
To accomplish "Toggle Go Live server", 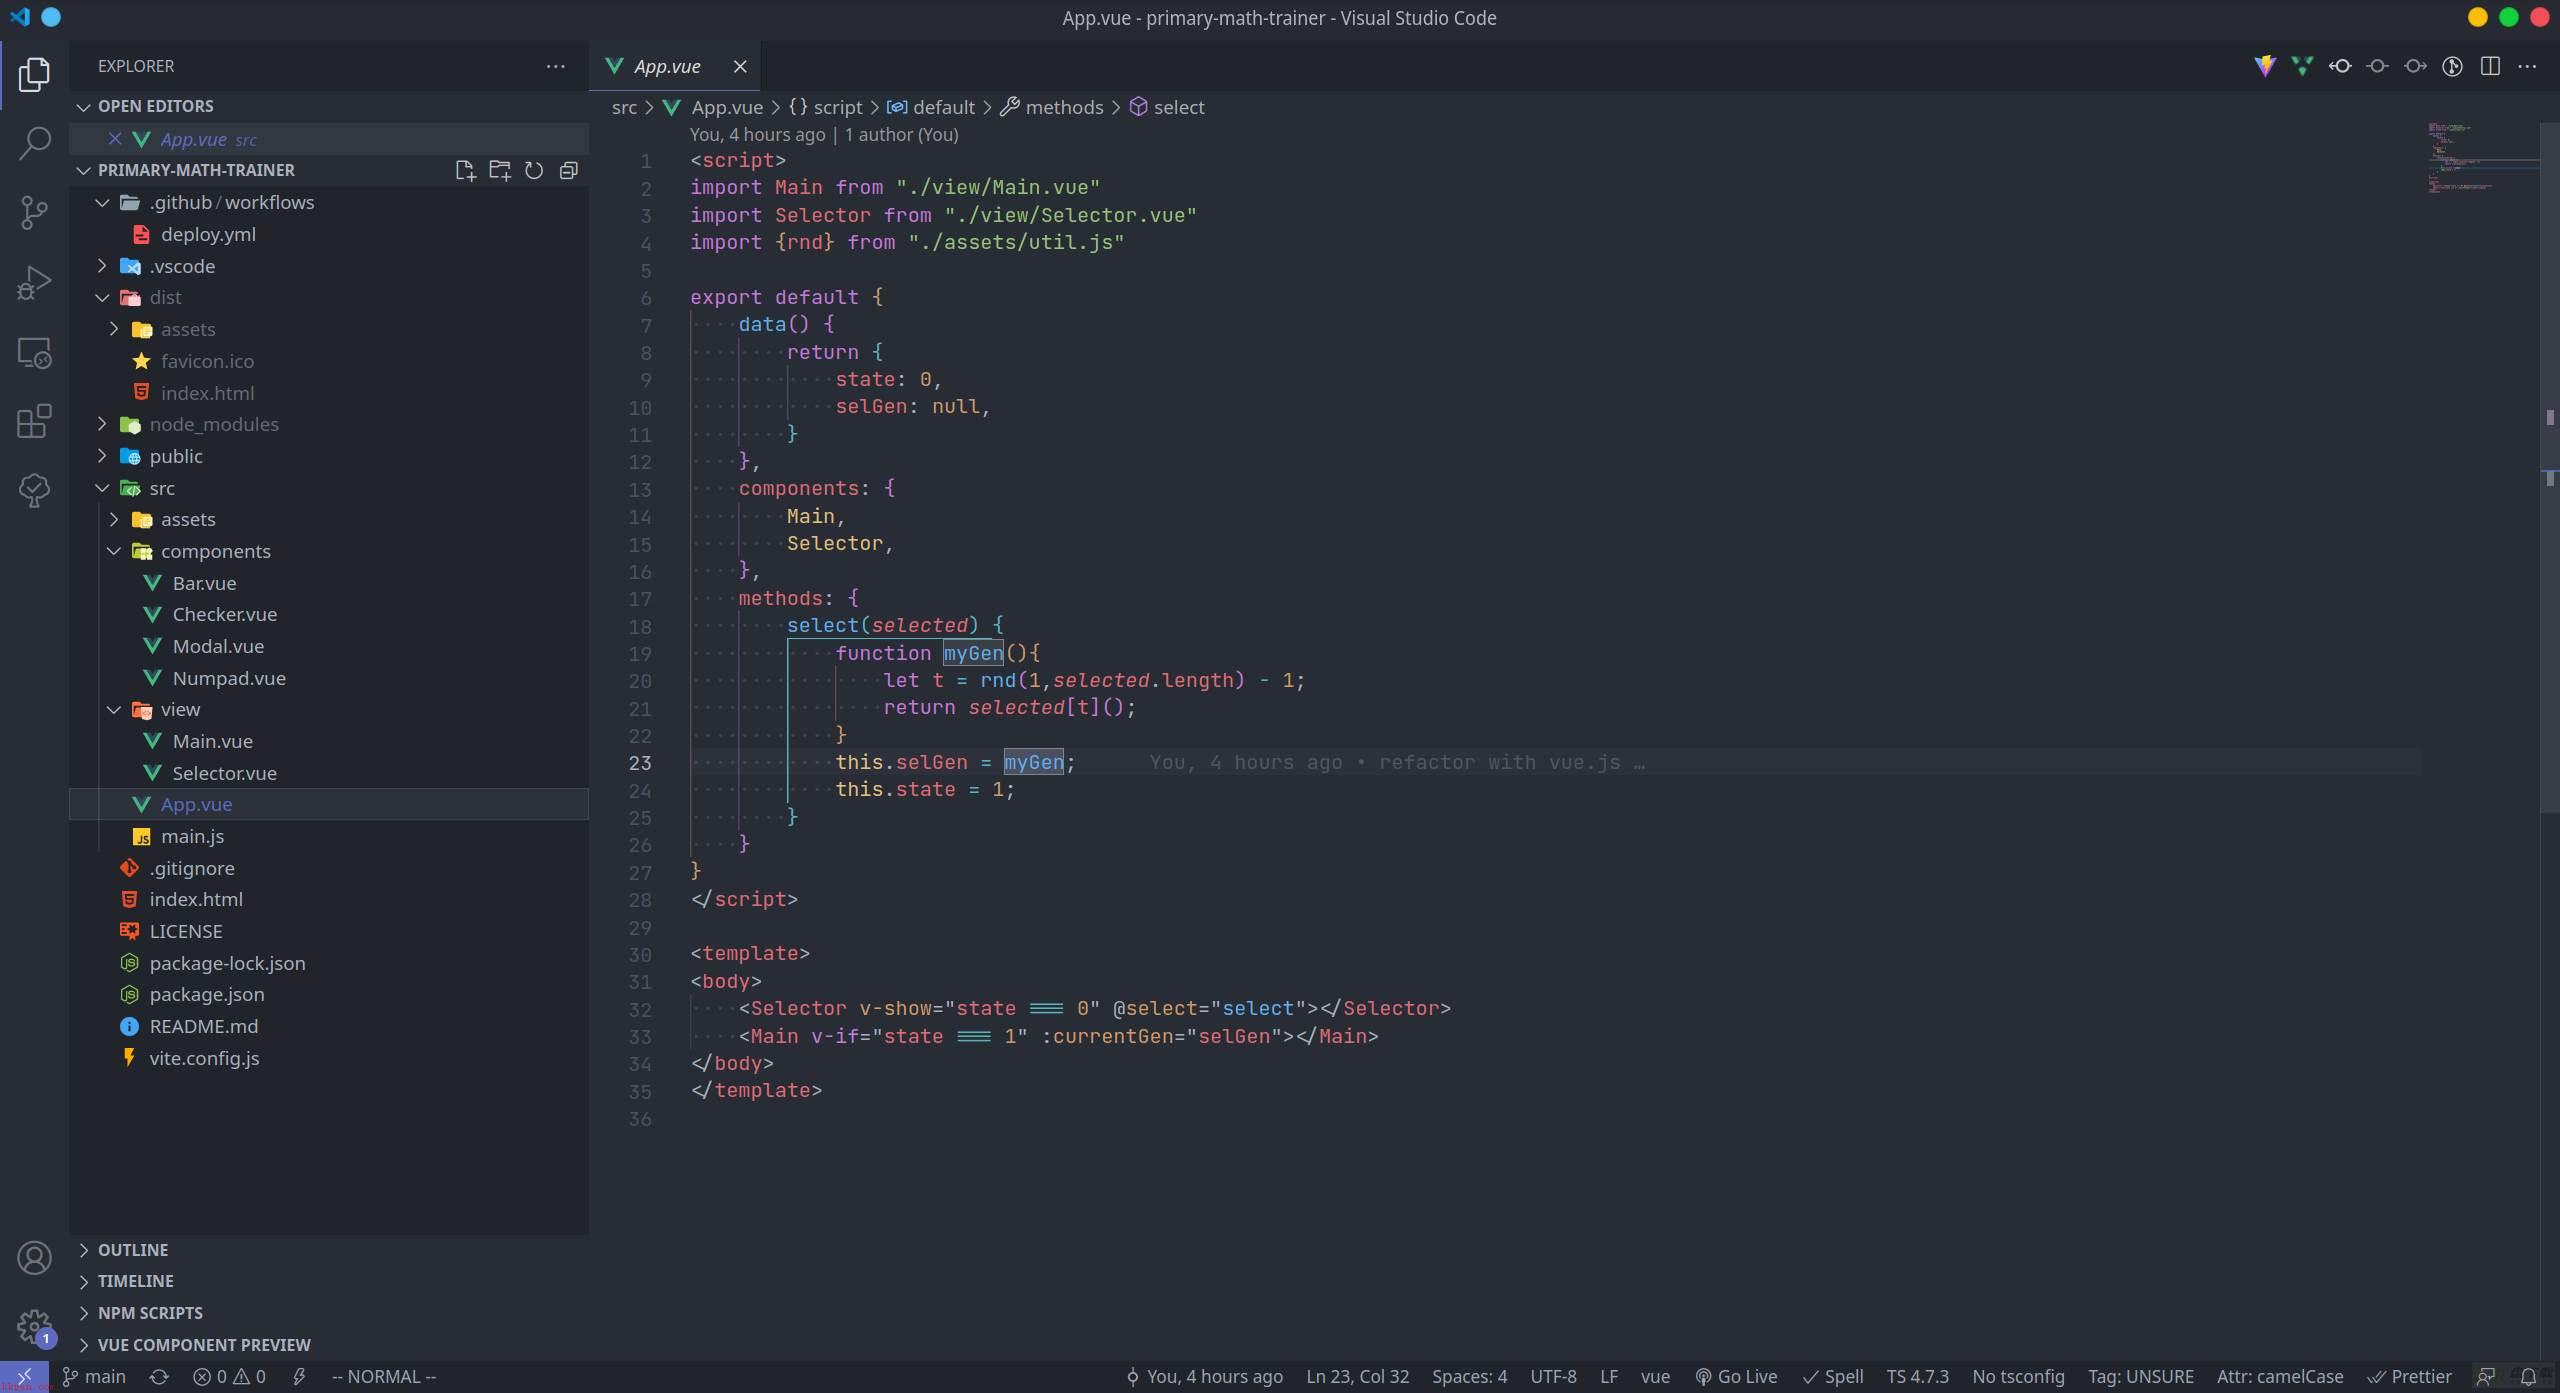I will [x=1736, y=1377].
